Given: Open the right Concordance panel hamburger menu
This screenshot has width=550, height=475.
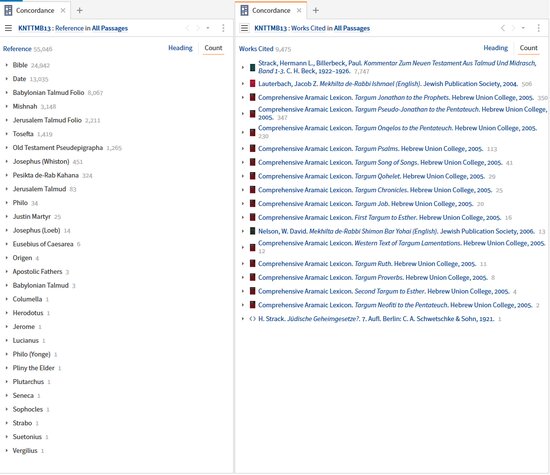Looking at the screenshot, I should click(x=244, y=28).
